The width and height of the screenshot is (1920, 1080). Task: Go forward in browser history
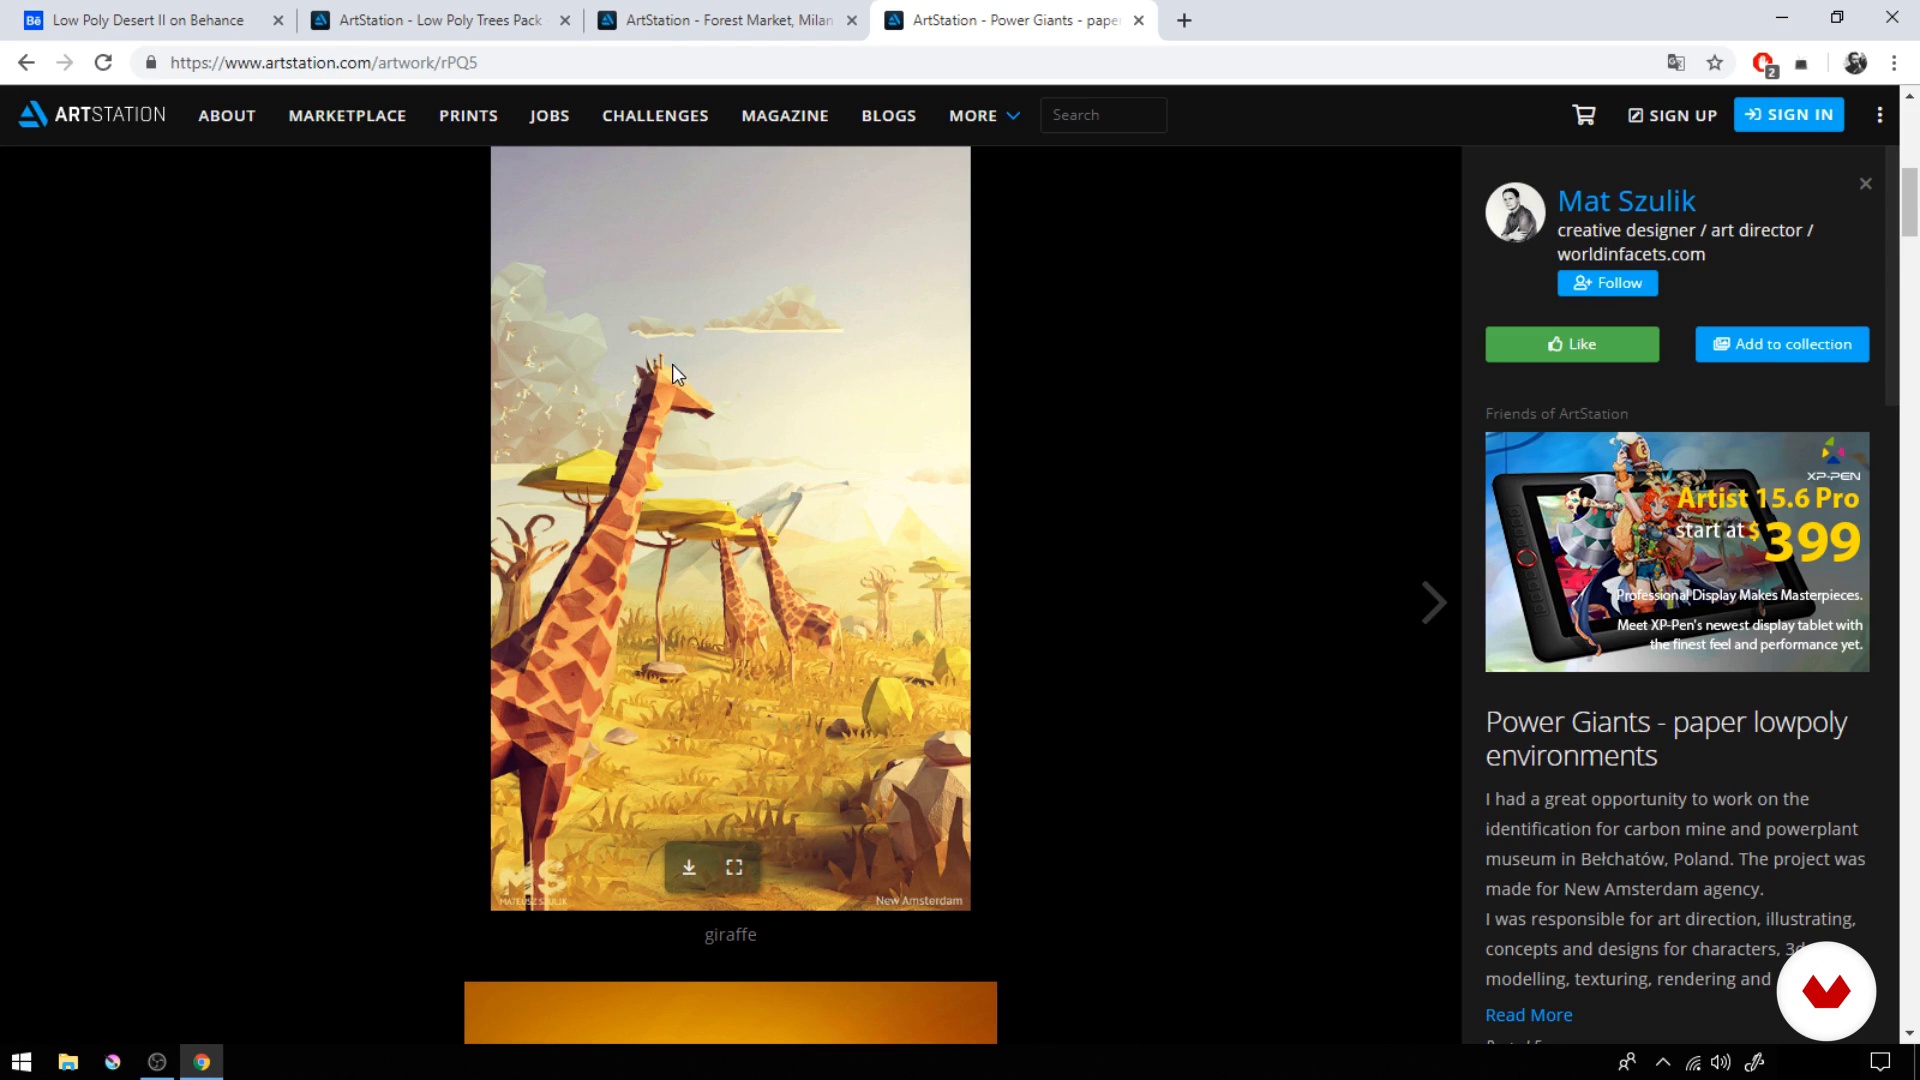pyautogui.click(x=65, y=62)
